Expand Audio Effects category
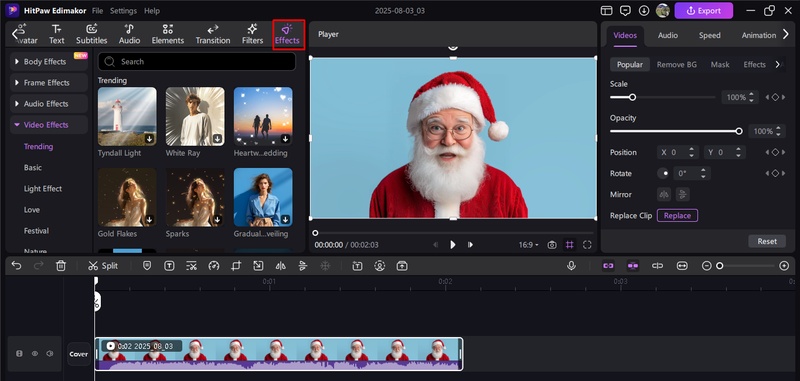This screenshot has height=381, width=800. [x=49, y=104]
